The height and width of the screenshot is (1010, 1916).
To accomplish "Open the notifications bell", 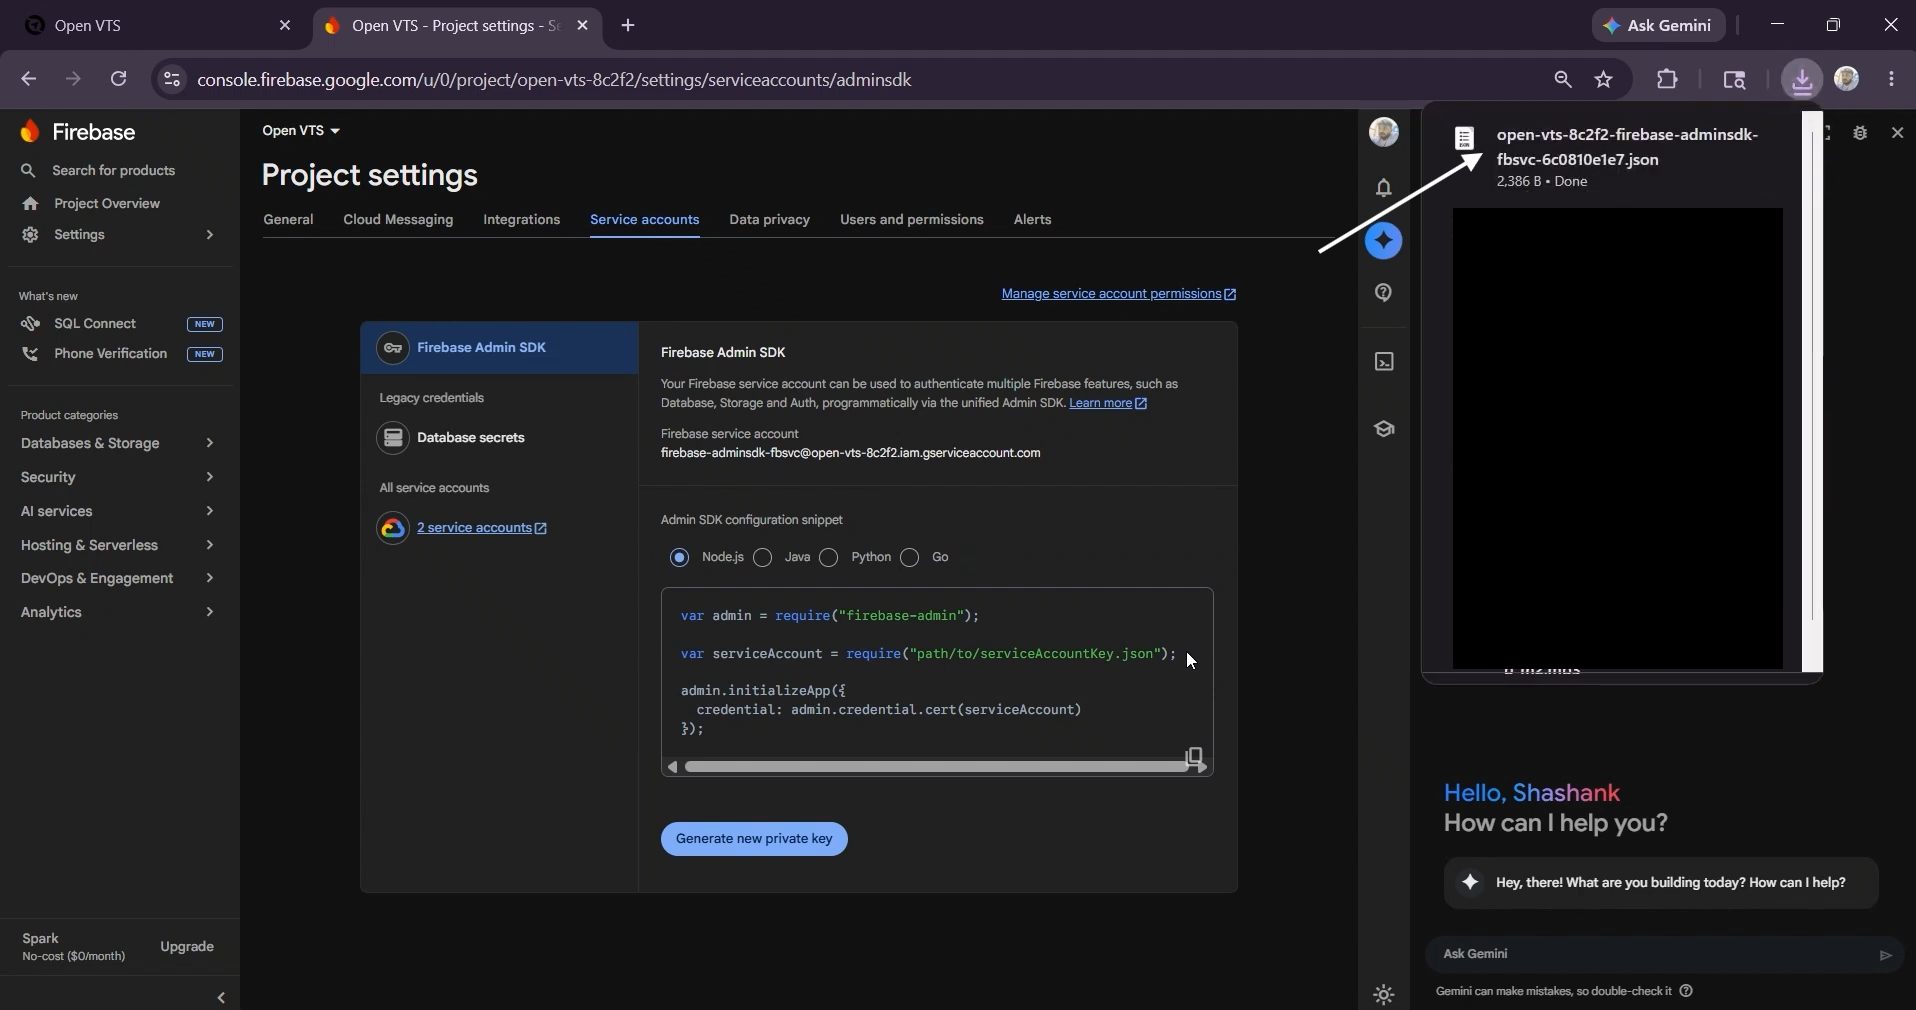I will pyautogui.click(x=1384, y=188).
